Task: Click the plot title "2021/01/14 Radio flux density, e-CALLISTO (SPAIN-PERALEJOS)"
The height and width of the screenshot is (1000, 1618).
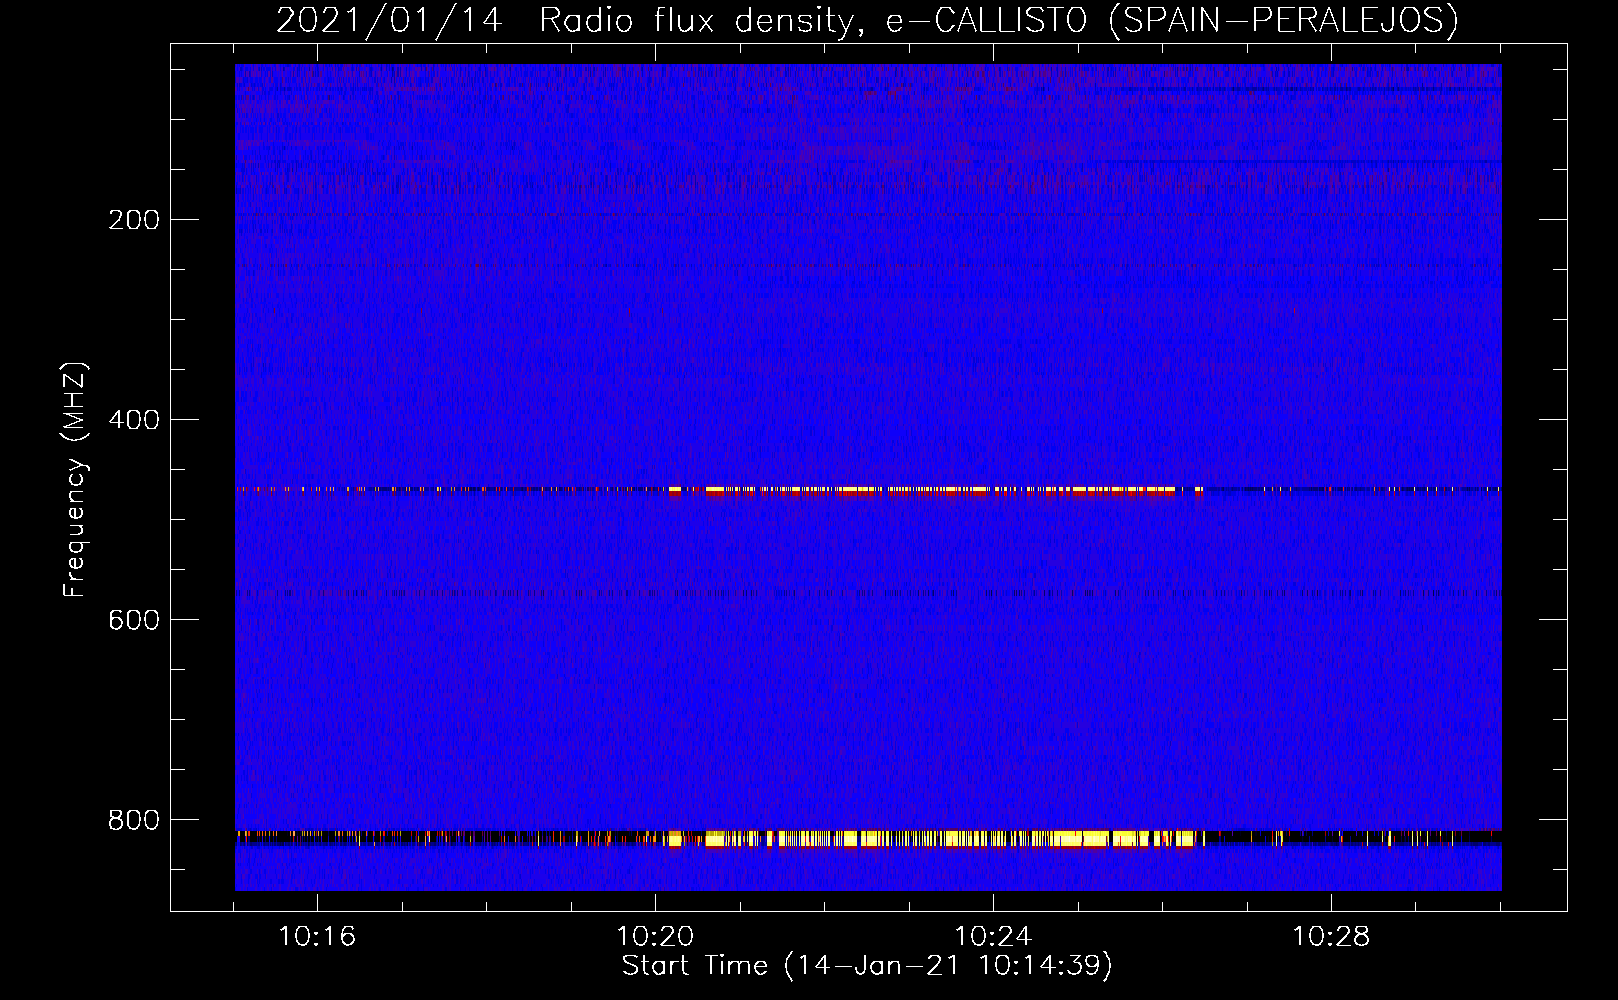Action: click(x=867, y=20)
